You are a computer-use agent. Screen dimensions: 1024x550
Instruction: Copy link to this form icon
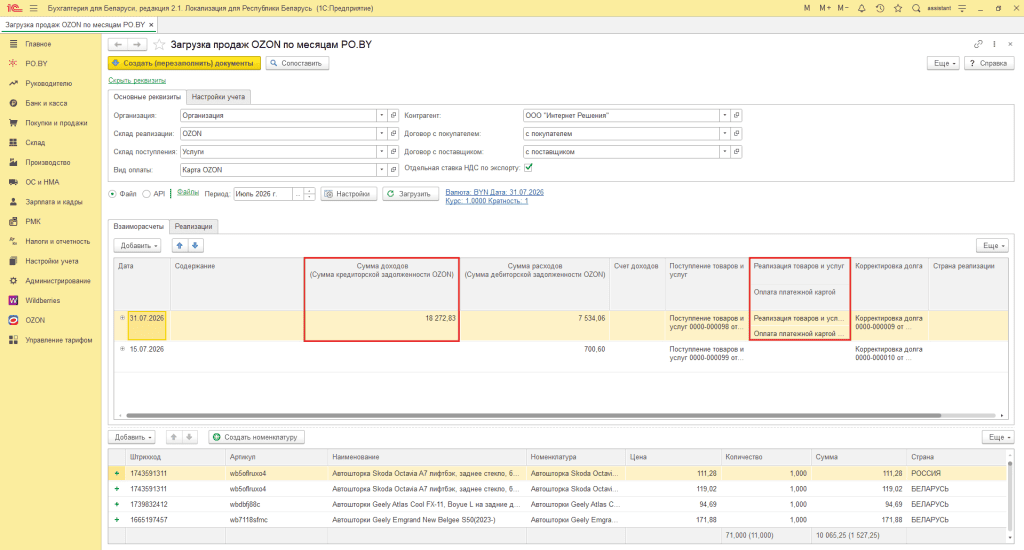[978, 44]
